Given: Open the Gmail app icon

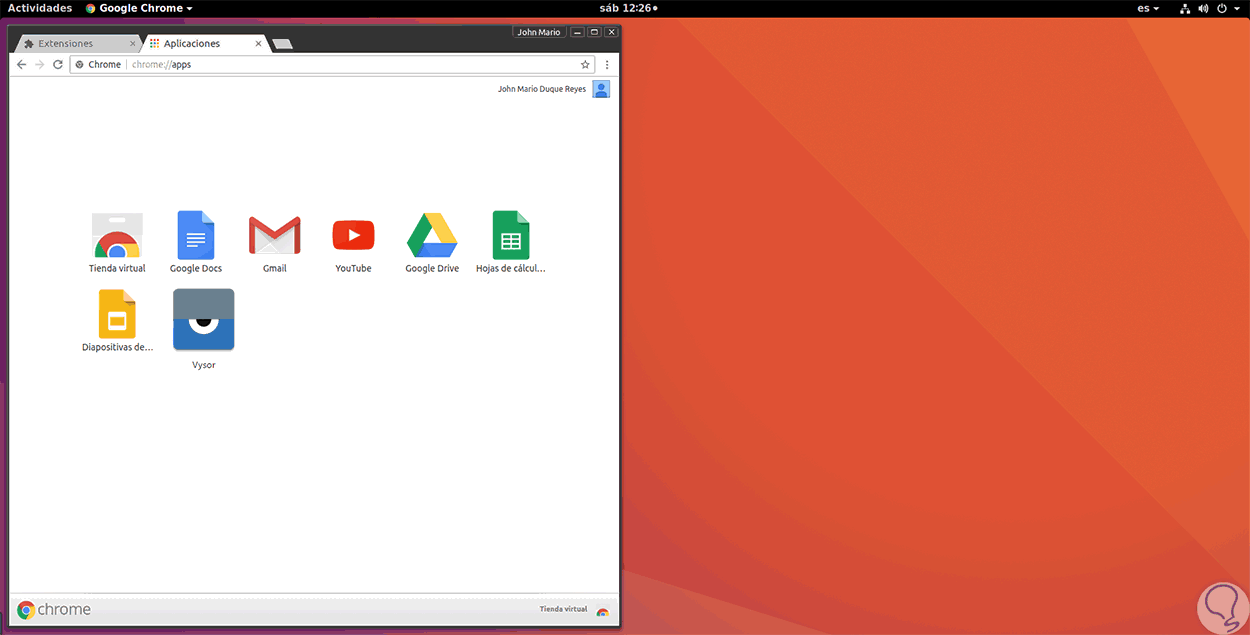Looking at the screenshot, I should [275, 236].
